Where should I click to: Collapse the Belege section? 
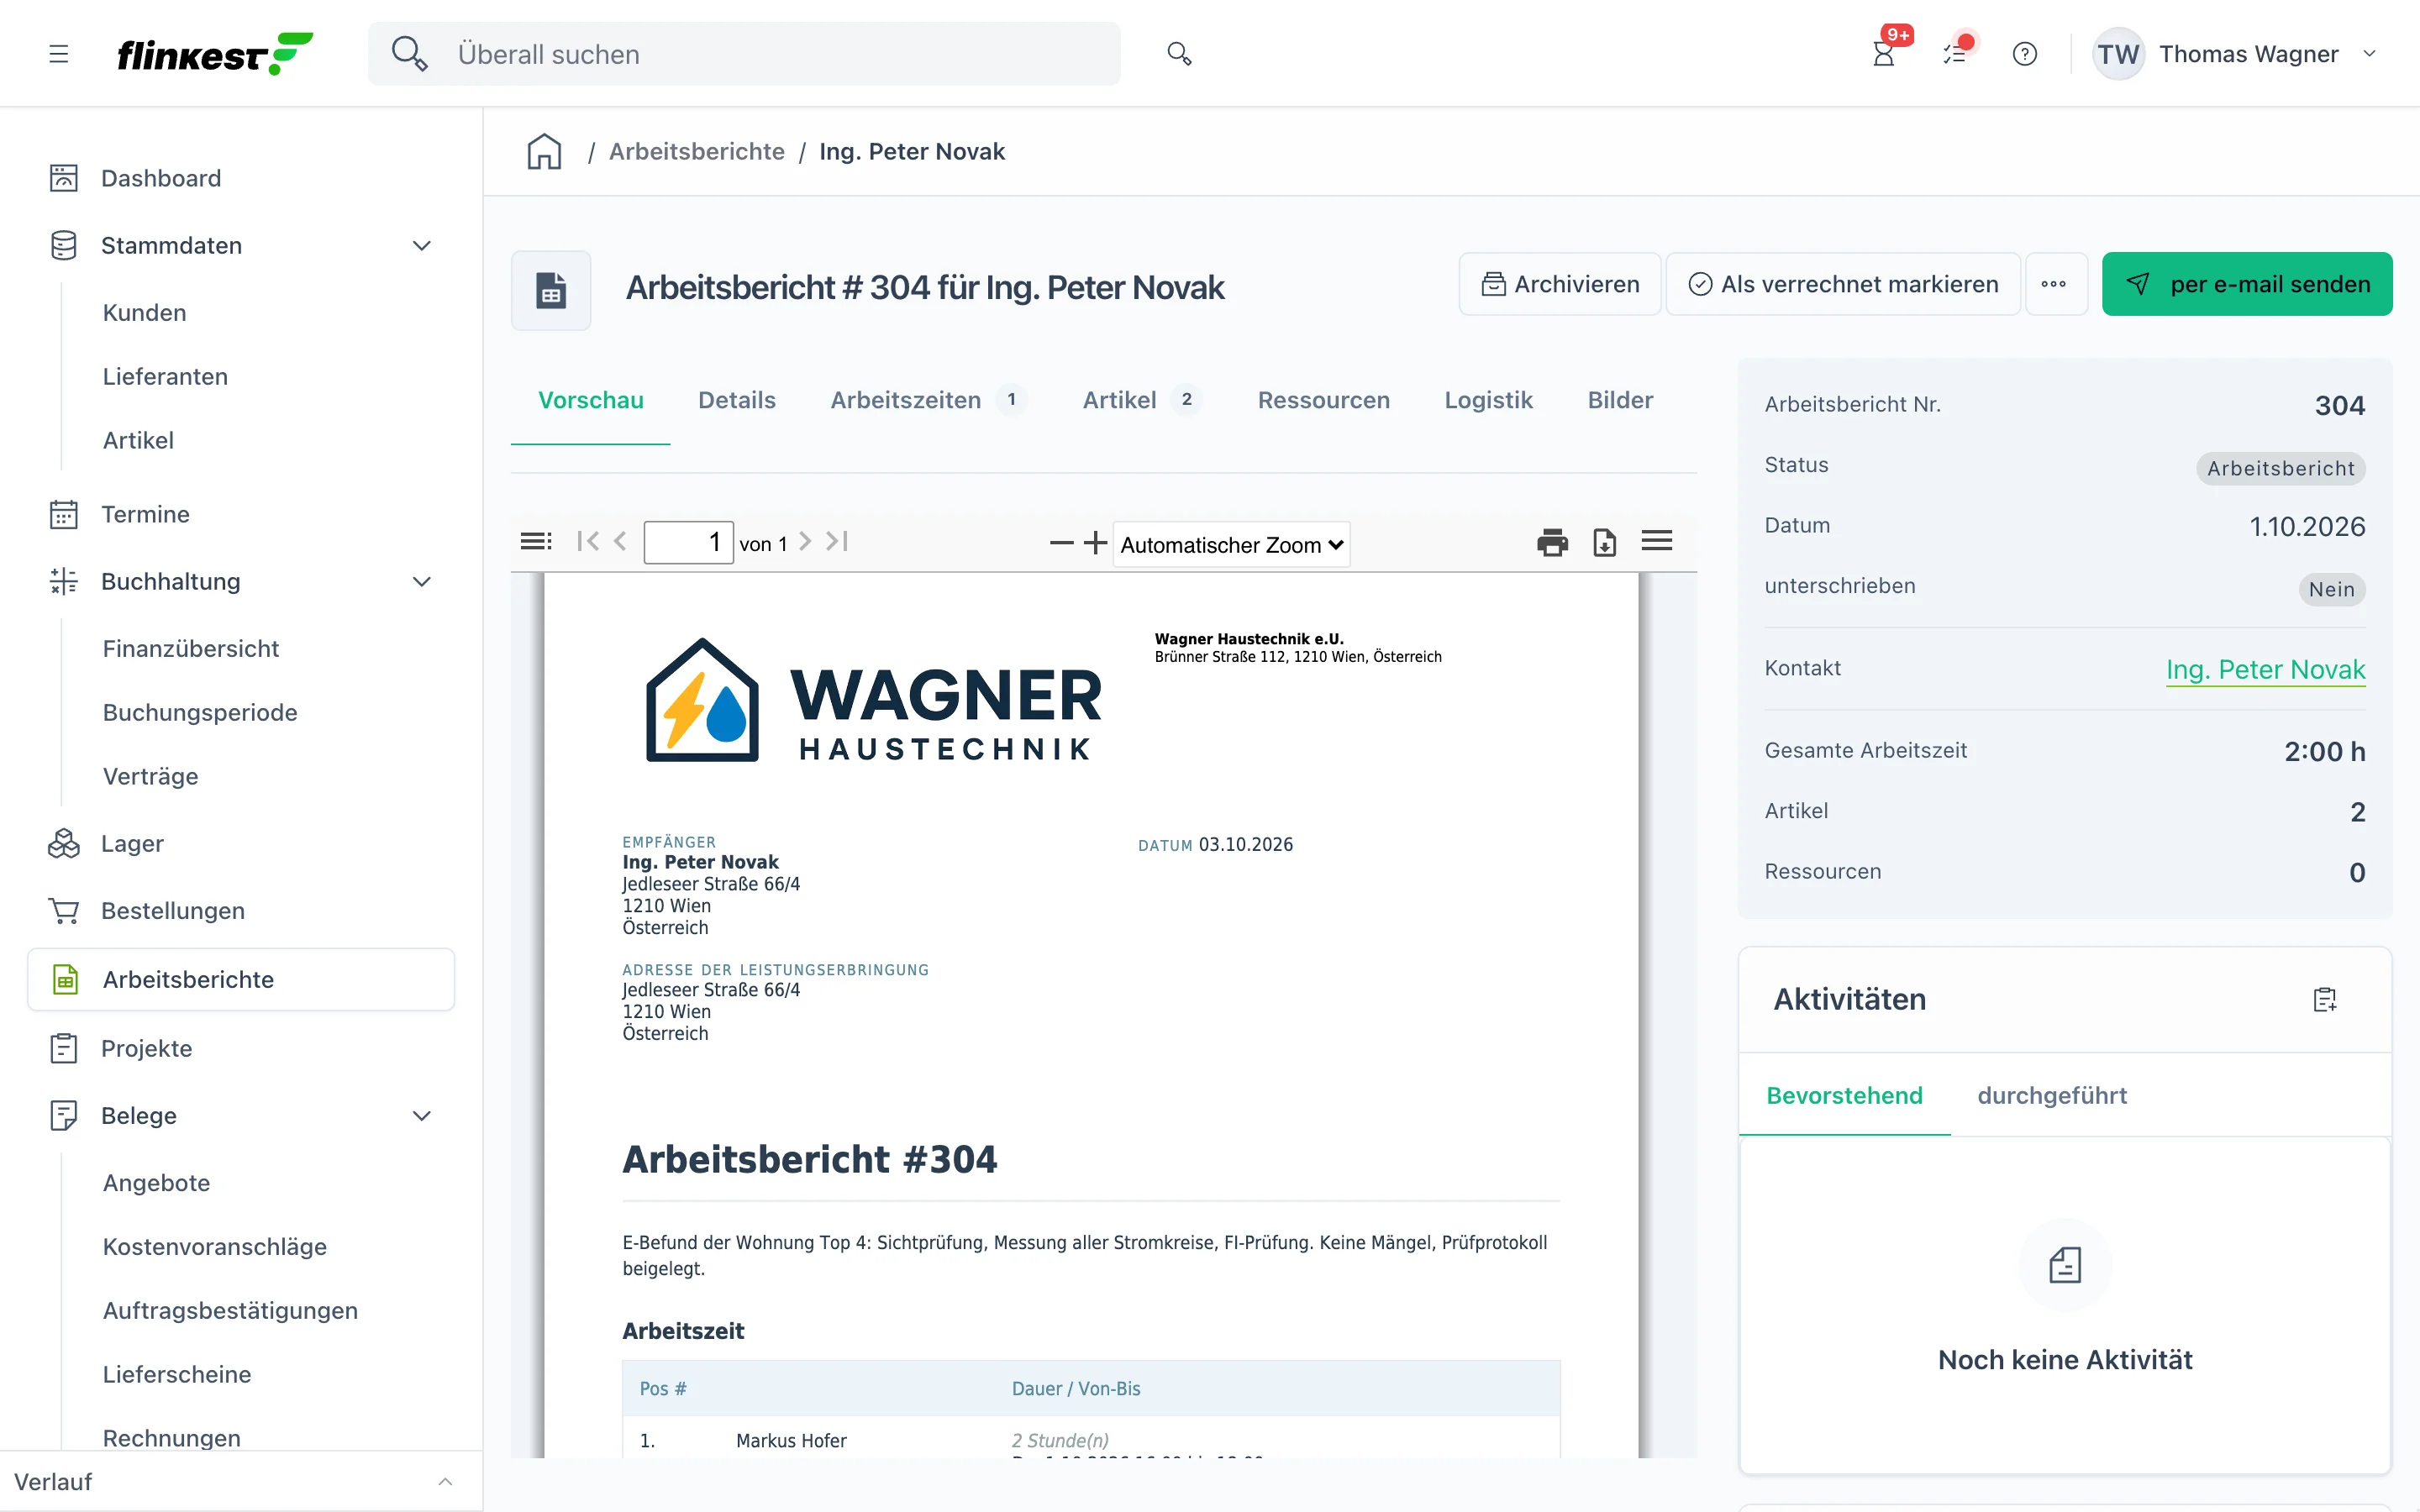422,1116
